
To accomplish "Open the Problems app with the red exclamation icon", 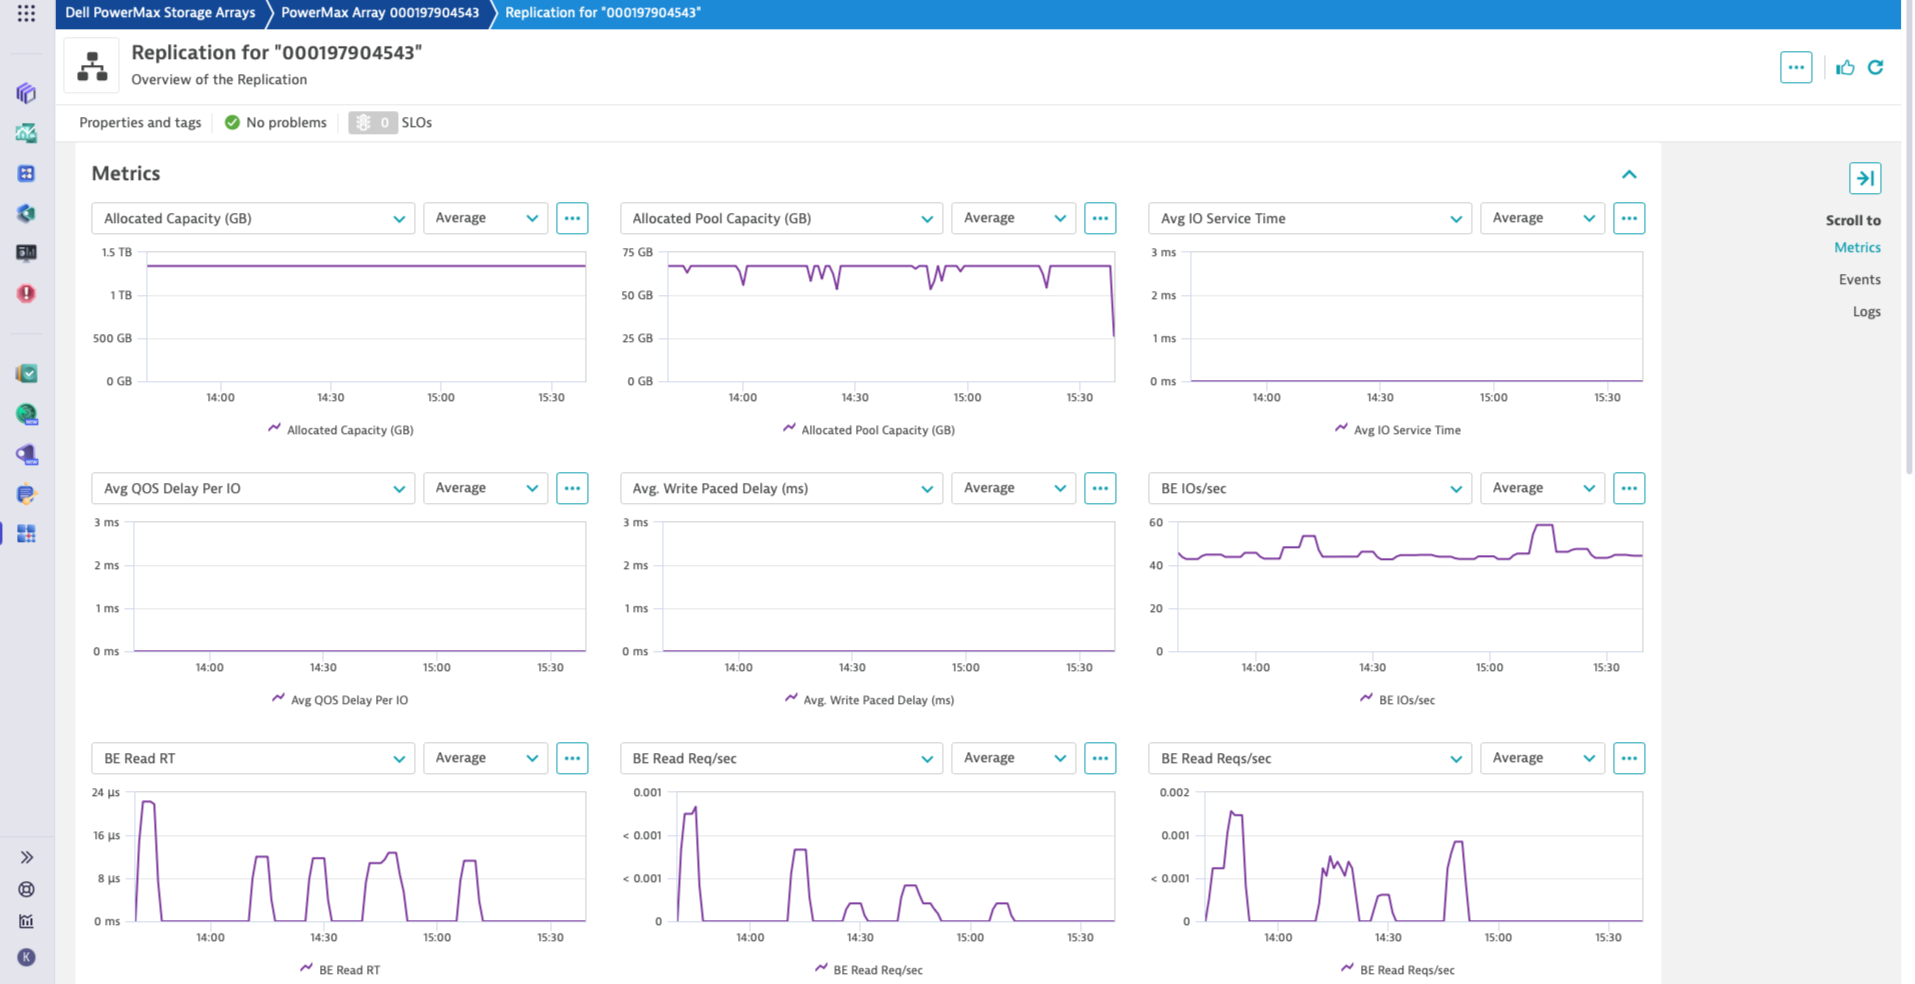I will coord(26,293).
